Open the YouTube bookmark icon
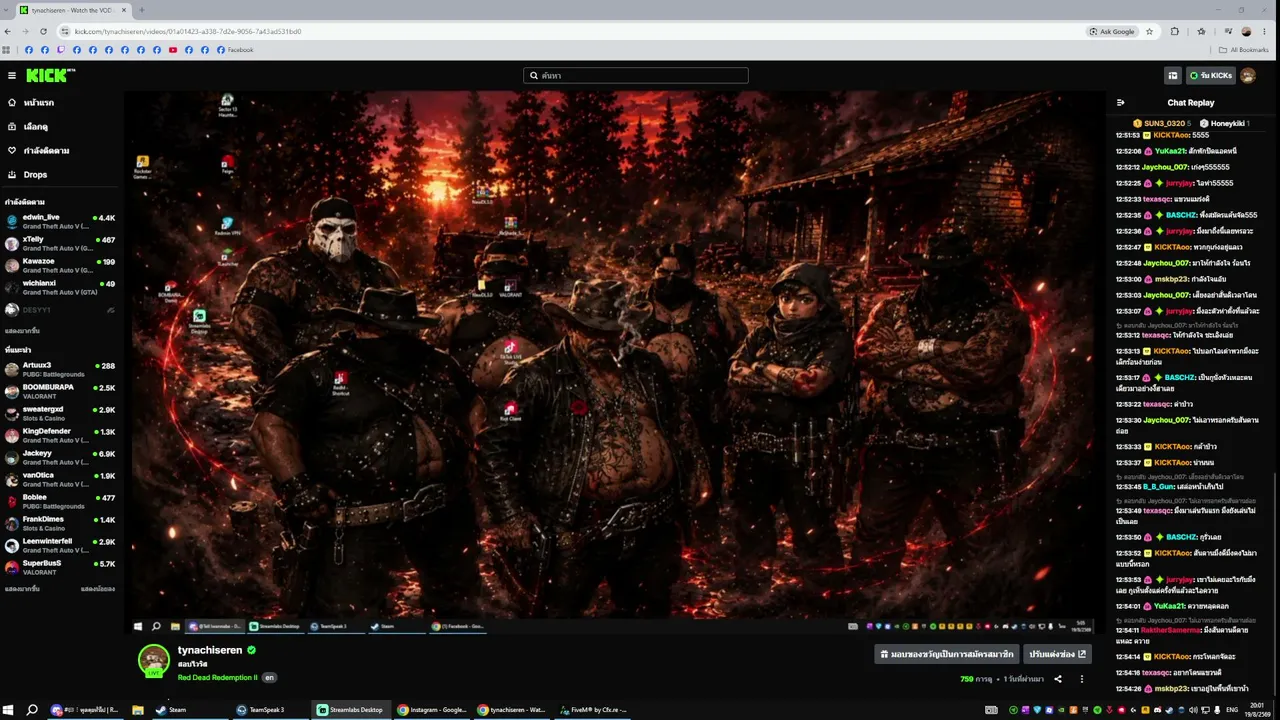Viewport: 1280px width, 720px height. click(173, 50)
